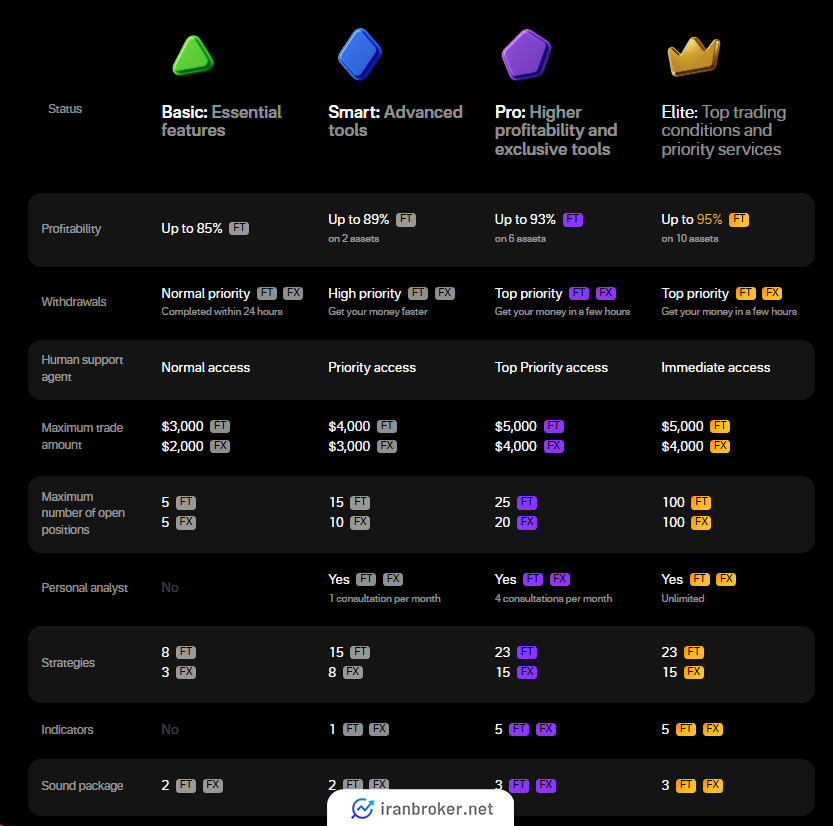Screen dimensions: 833x826
Task: Click '1 consultation per month' text
Action: [x=385, y=598]
